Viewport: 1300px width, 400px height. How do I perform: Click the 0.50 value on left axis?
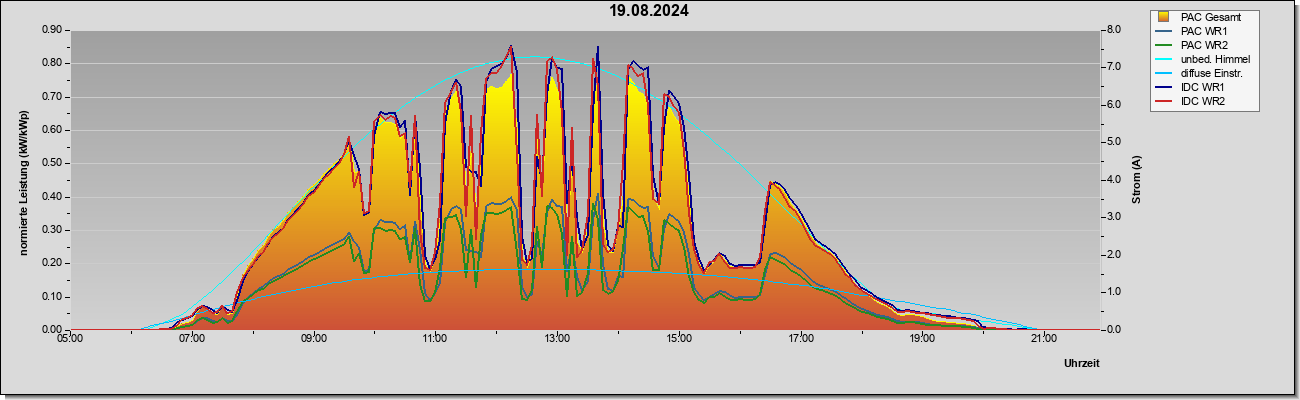(52, 163)
